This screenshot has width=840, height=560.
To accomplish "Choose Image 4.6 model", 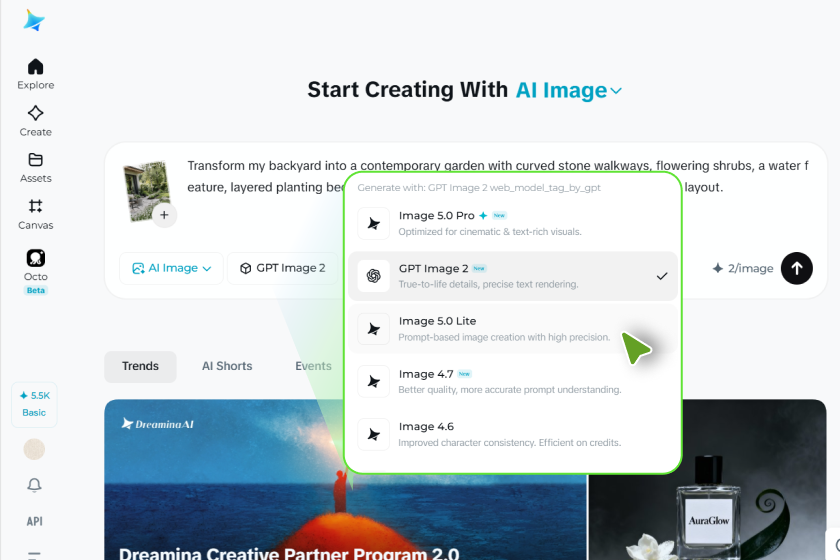I will tap(513, 434).
